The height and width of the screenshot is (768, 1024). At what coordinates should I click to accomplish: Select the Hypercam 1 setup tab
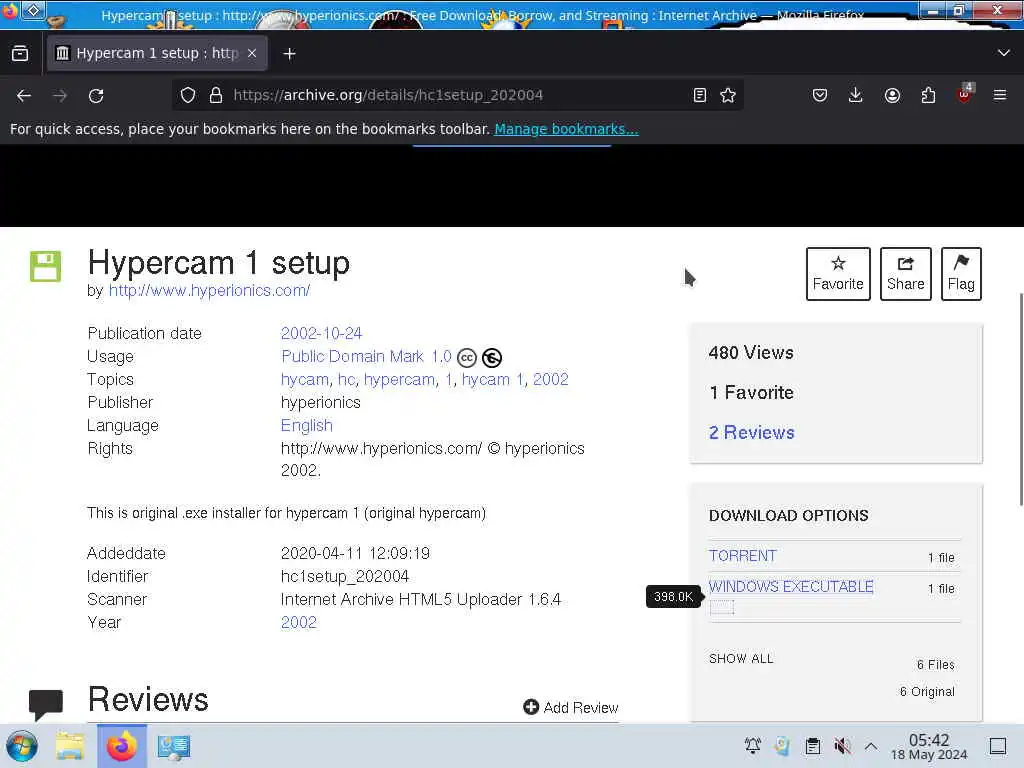157,54
